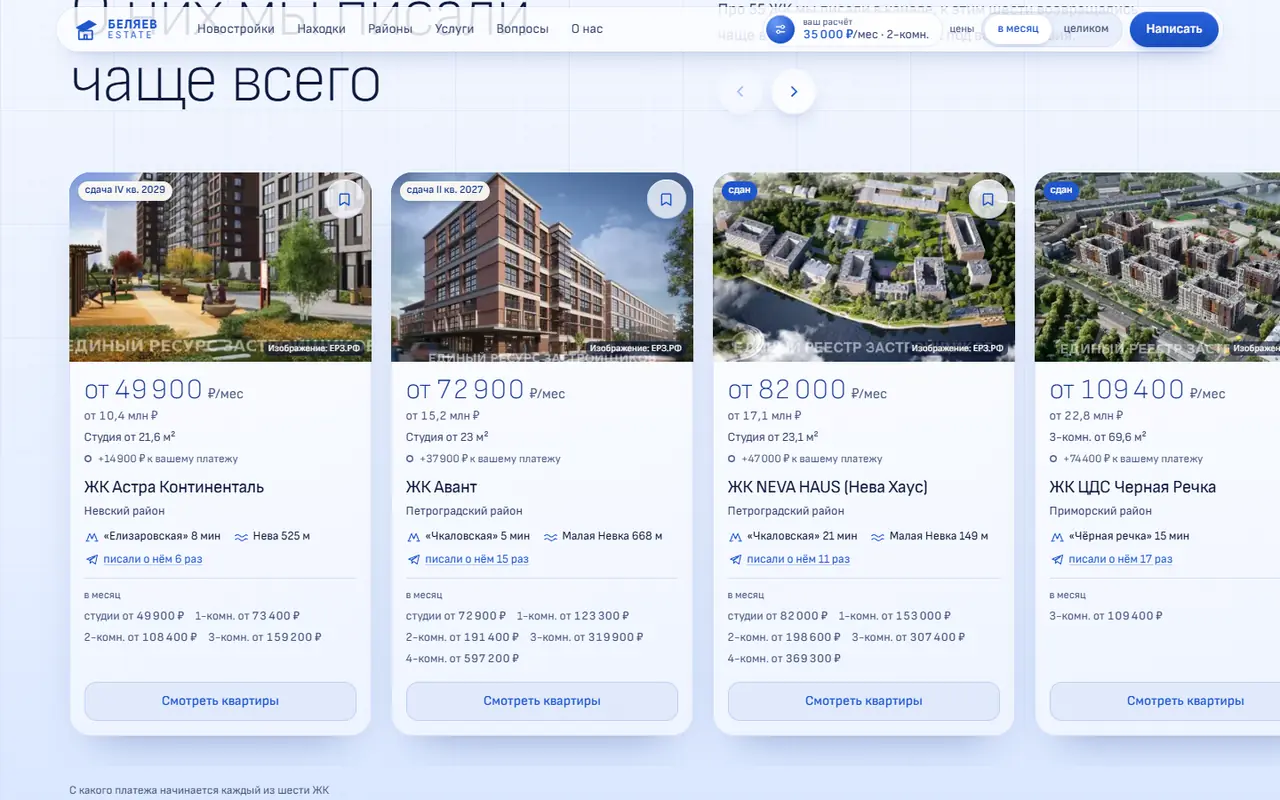The height and width of the screenshot is (800, 1280).
Task: Open the писали о нём 15 раз link
Action: coord(477,559)
